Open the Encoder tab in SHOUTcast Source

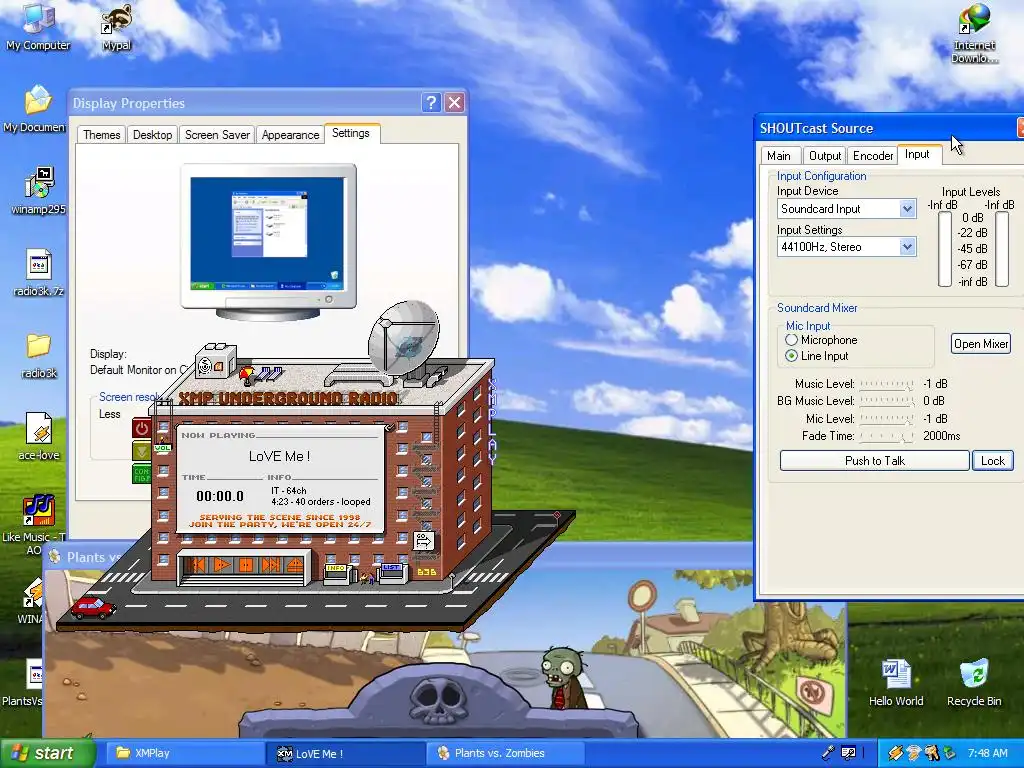(872, 155)
